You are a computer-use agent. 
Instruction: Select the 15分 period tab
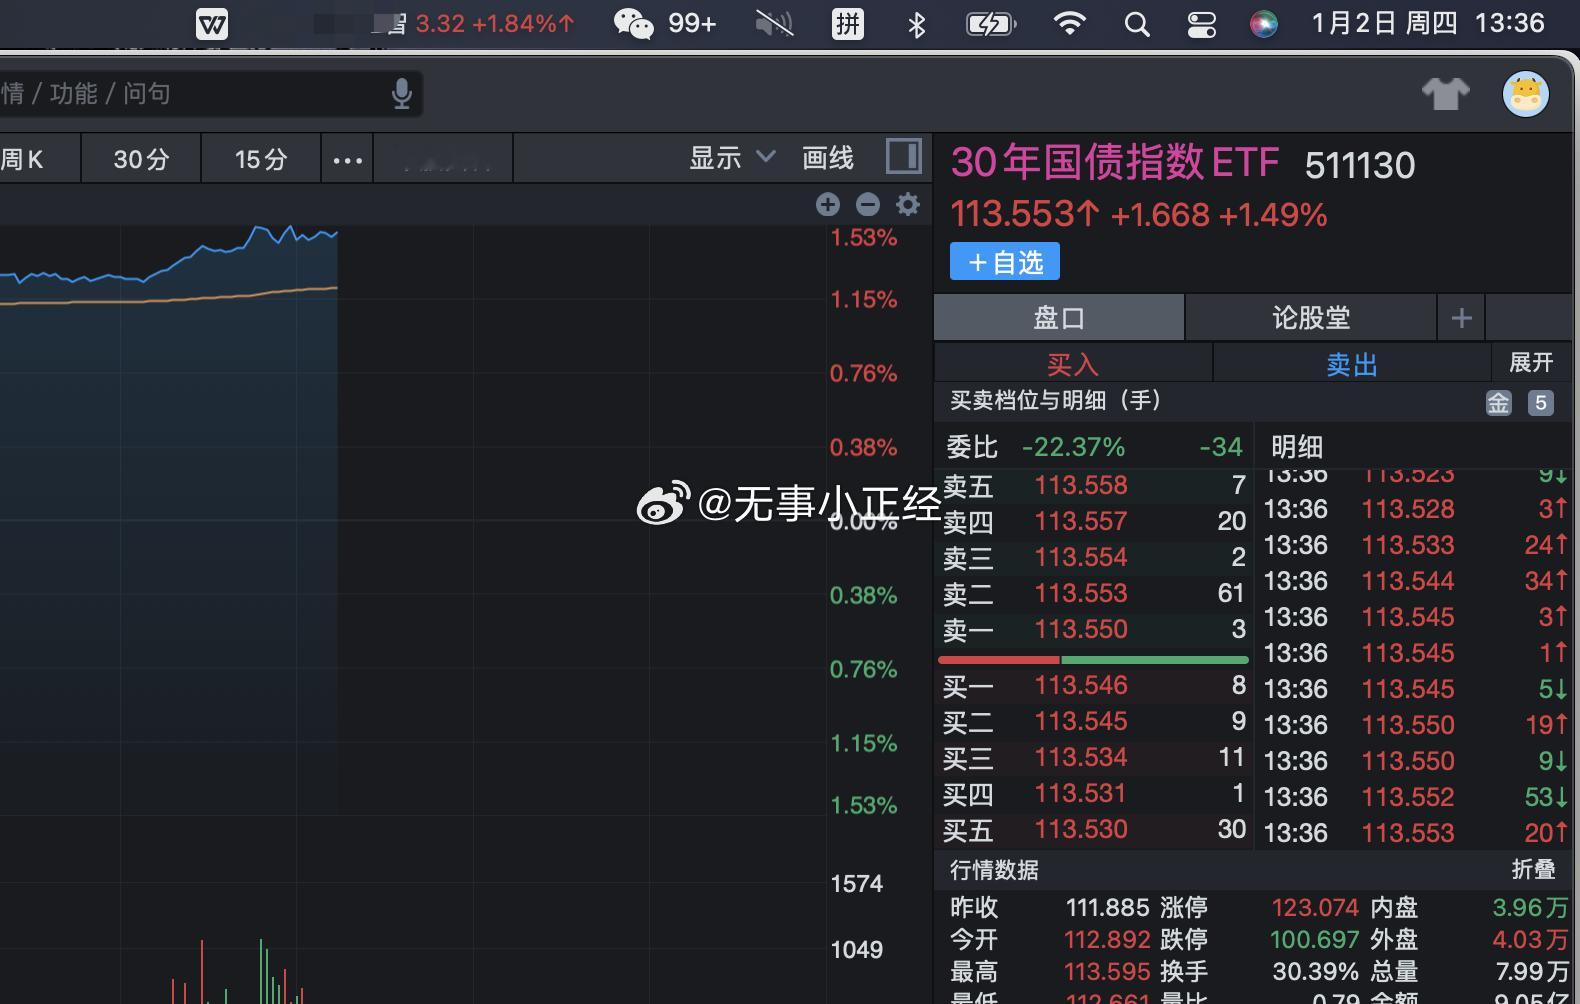pos(261,159)
